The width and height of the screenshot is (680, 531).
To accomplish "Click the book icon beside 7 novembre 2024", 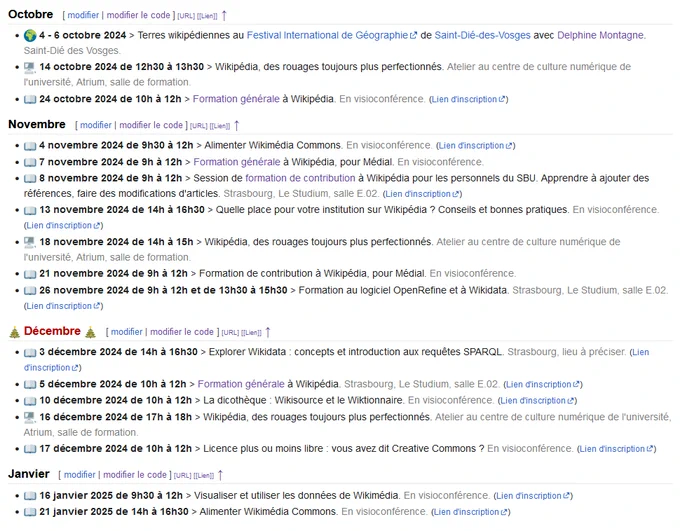I will pyautogui.click(x=30, y=162).
